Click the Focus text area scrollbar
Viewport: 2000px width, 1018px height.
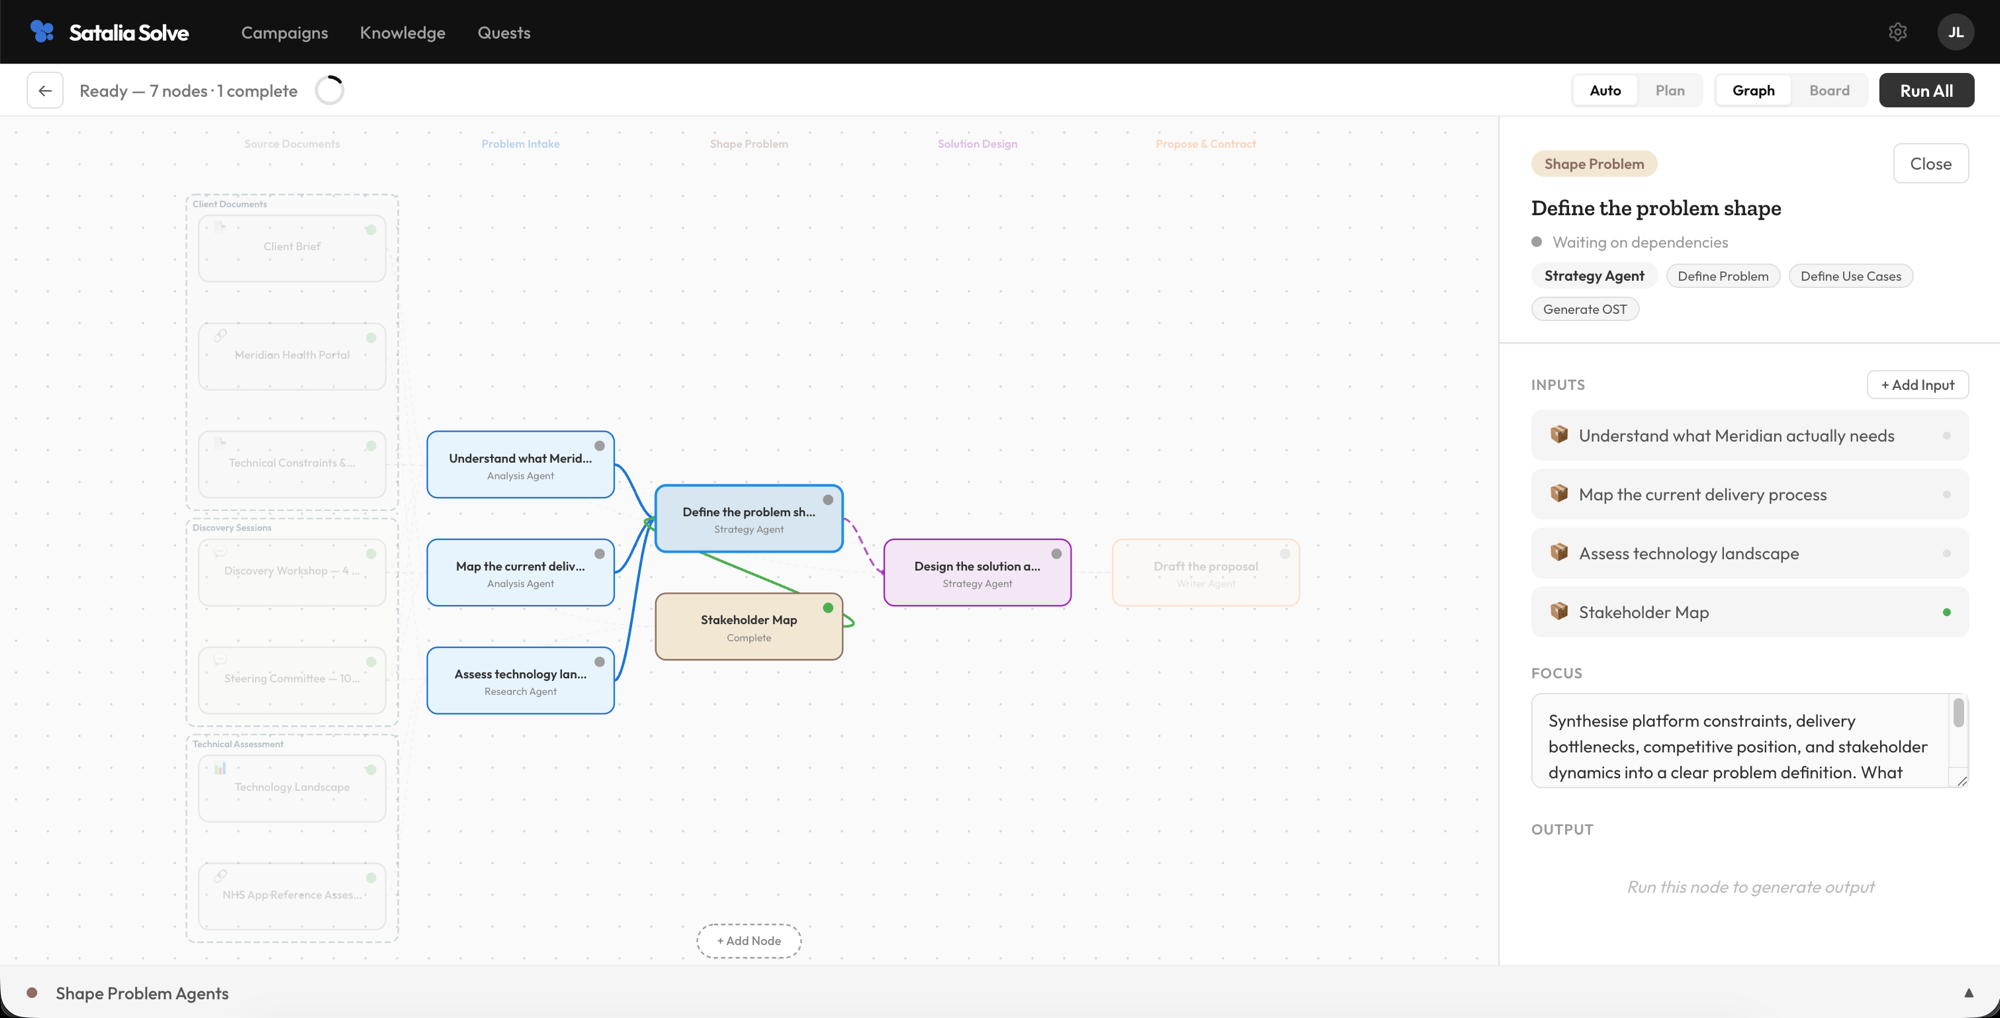[1958, 714]
